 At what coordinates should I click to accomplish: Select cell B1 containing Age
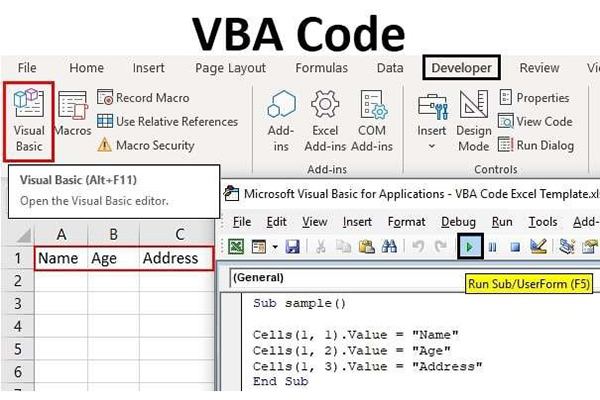(x=113, y=258)
